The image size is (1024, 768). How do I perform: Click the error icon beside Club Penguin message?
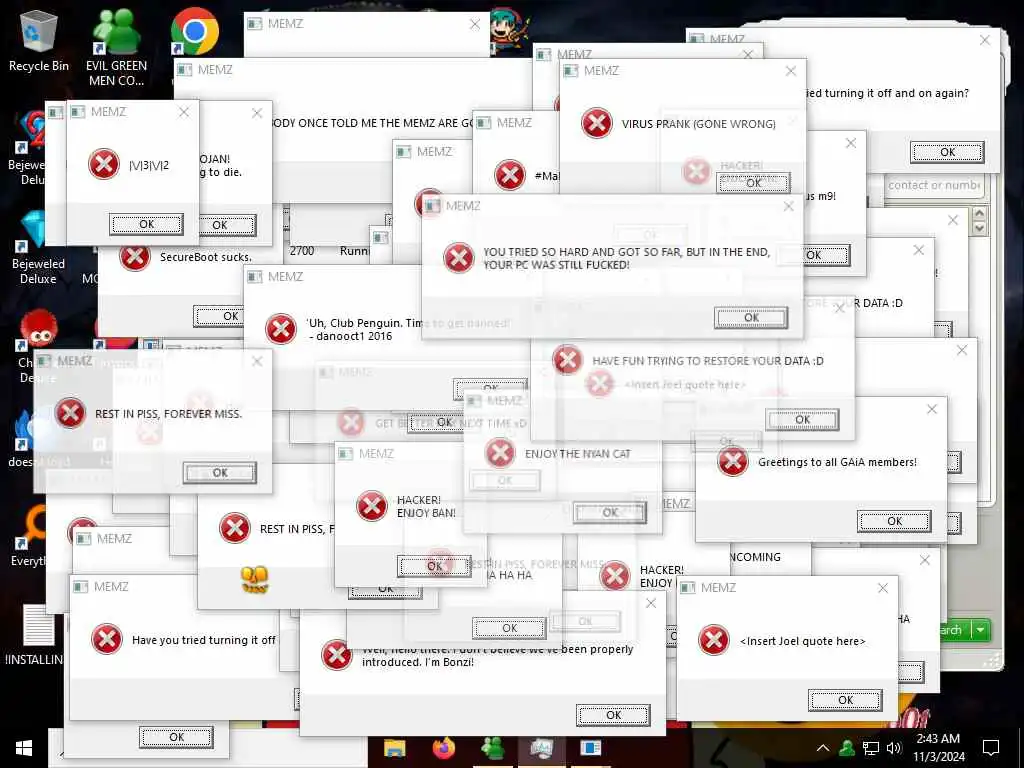[x=281, y=328]
